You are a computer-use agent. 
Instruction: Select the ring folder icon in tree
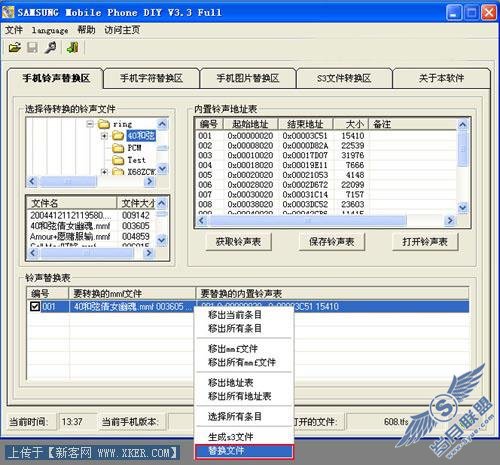coord(104,124)
